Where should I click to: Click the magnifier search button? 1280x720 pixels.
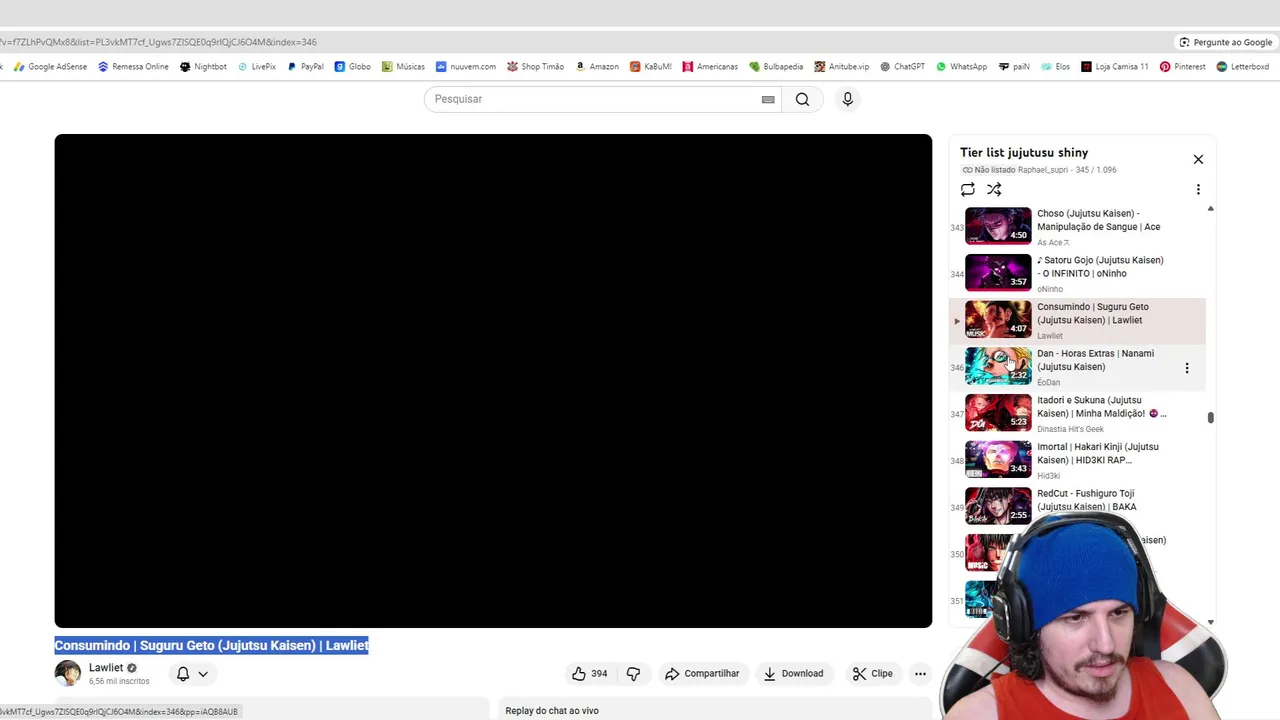pos(802,99)
